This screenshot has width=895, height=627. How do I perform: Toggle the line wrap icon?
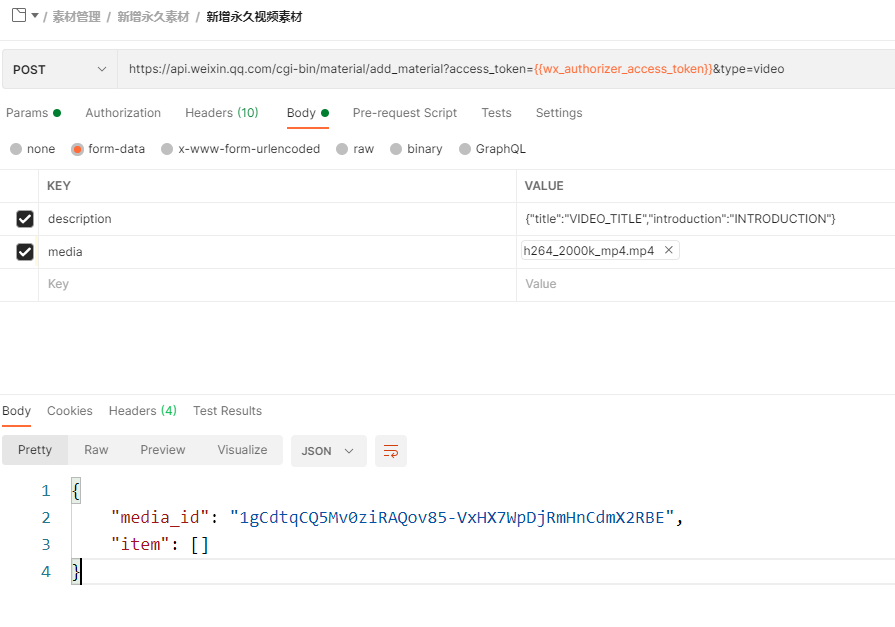(391, 451)
